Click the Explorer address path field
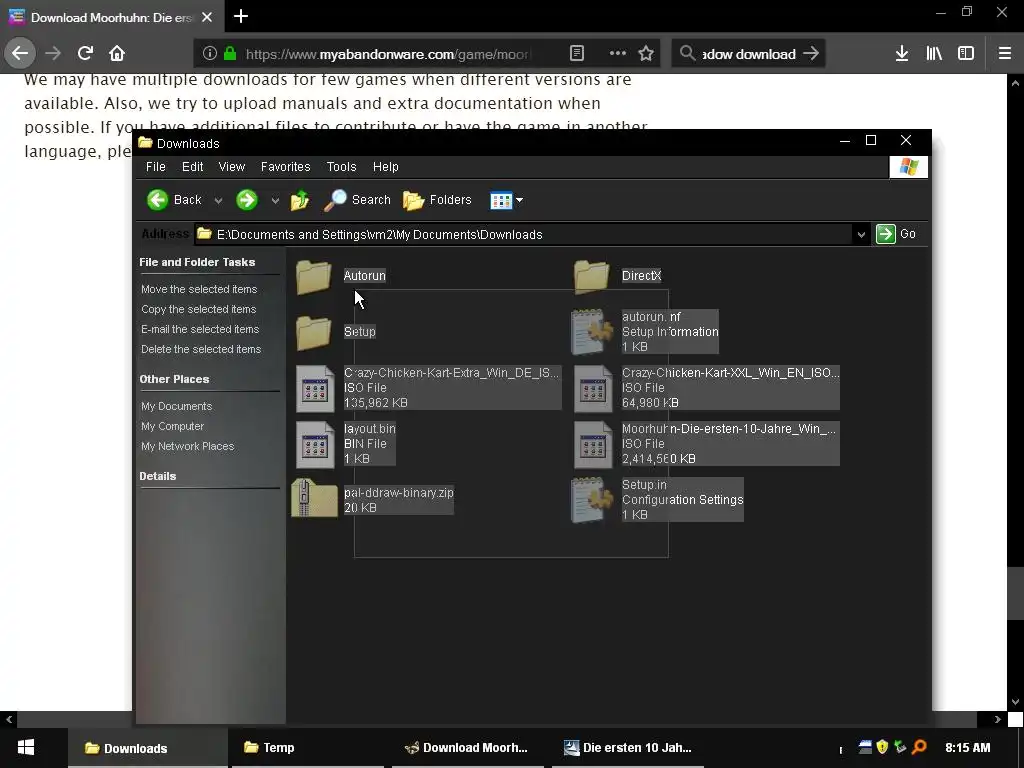 [524, 234]
